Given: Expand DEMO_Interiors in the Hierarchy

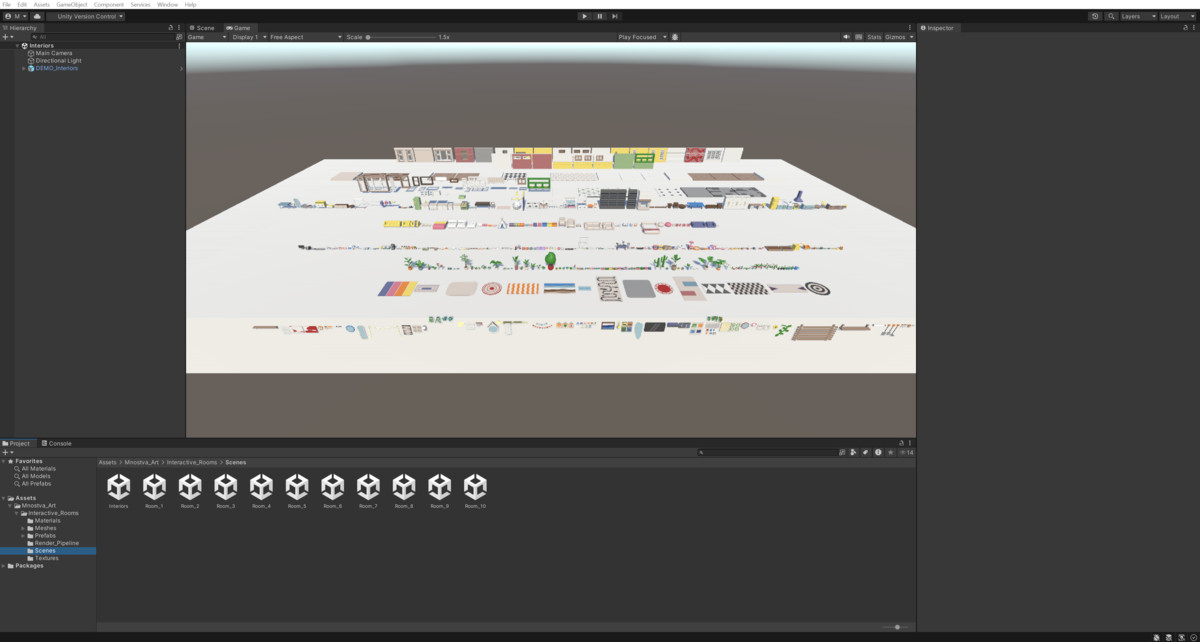Looking at the screenshot, I should click(x=23, y=68).
